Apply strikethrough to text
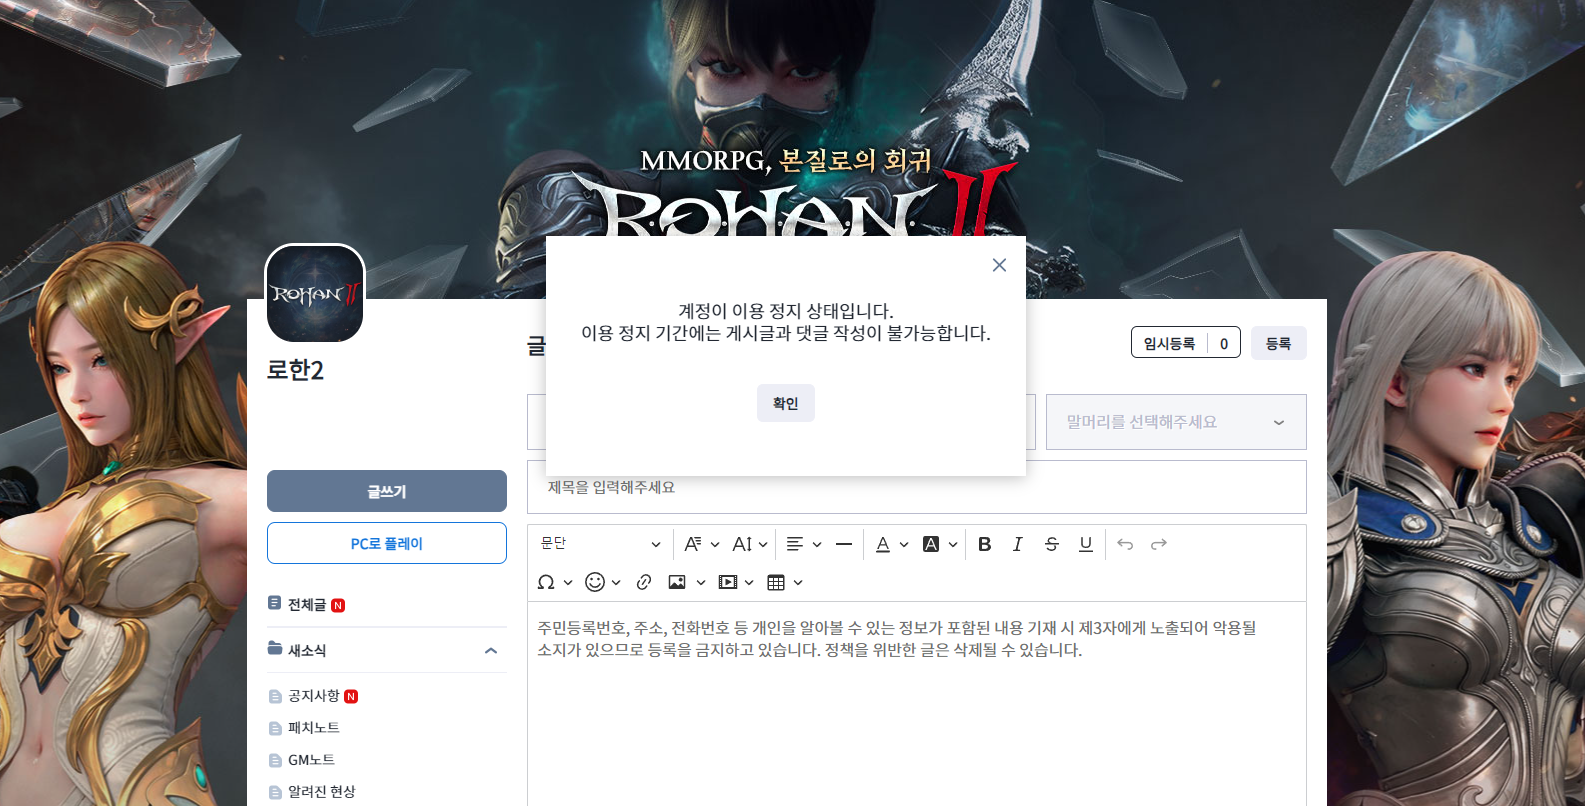The height and width of the screenshot is (806, 1585). pos(1051,544)
